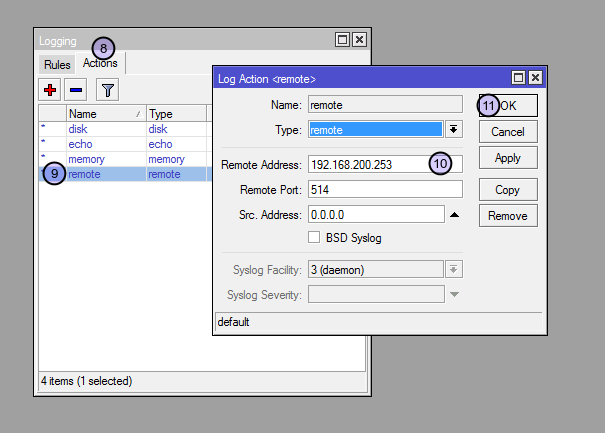This screenshot has width=605, height=433.
Task: Close the Logging window
Action: pos(359,40)
